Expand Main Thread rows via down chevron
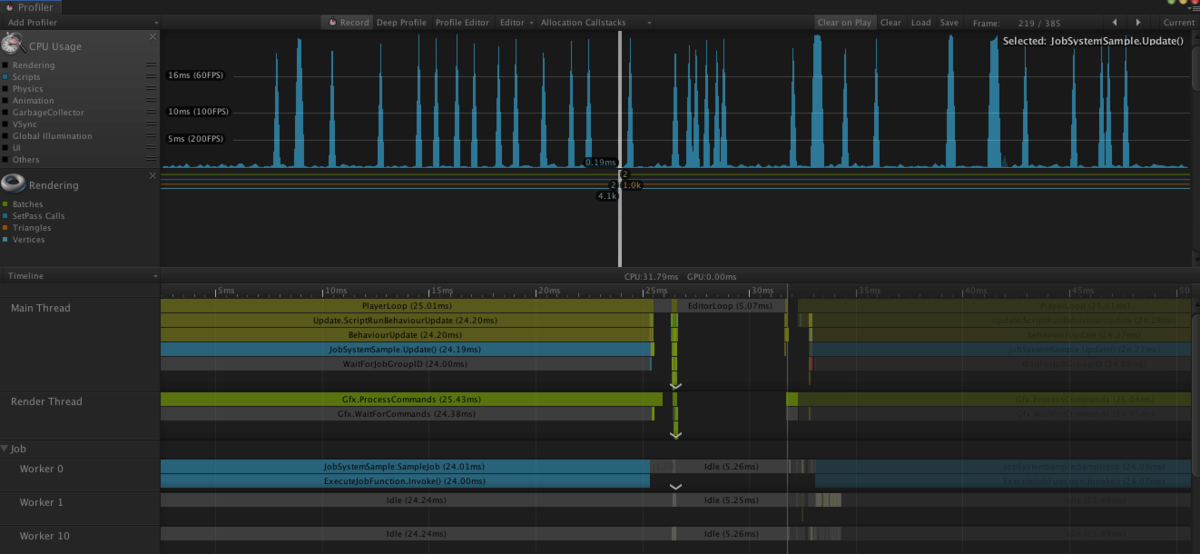 (675, 385)
